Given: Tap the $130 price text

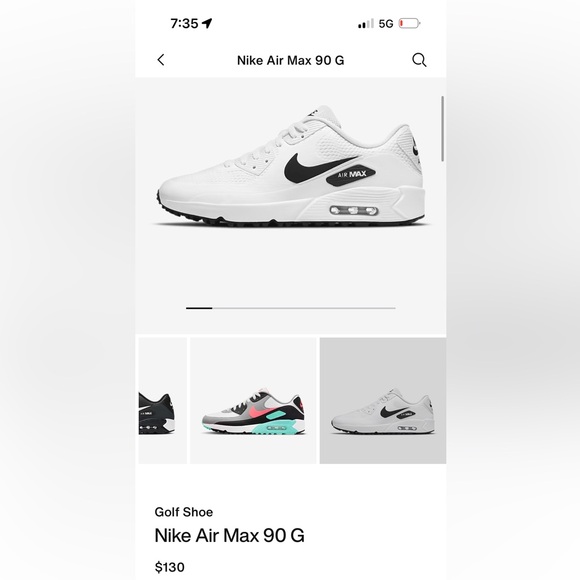Looking at the screenshot, I should point(169,567).
